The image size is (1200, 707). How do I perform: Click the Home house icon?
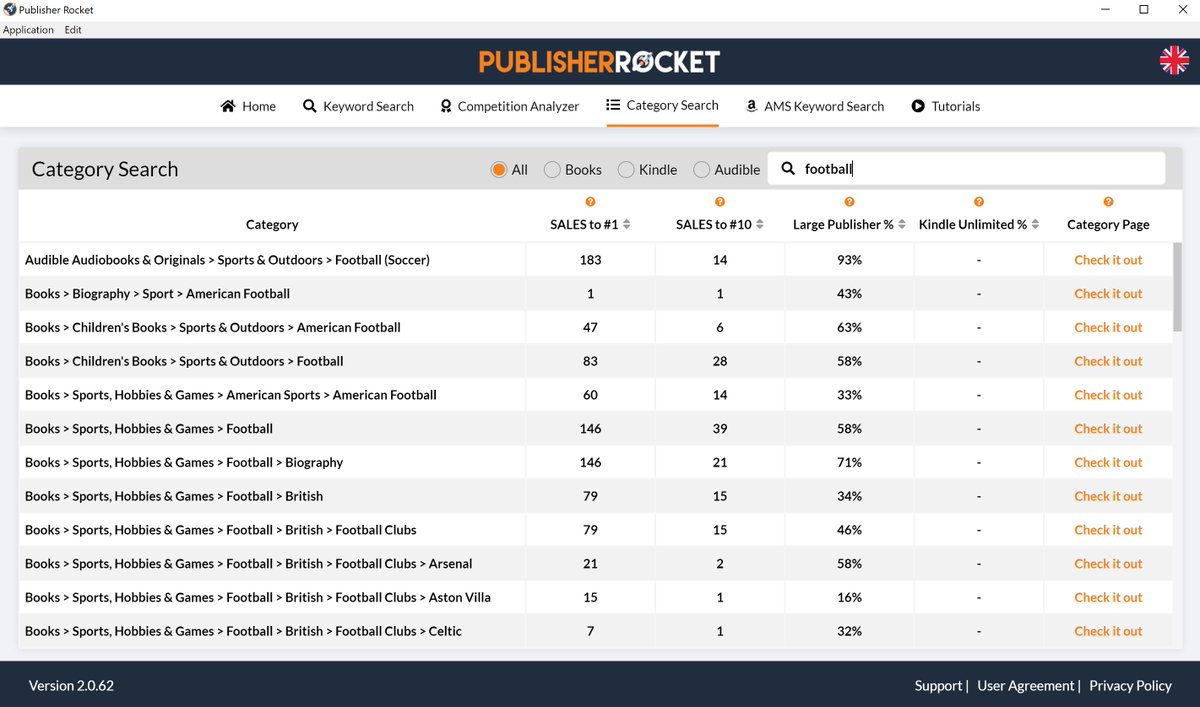228,106
